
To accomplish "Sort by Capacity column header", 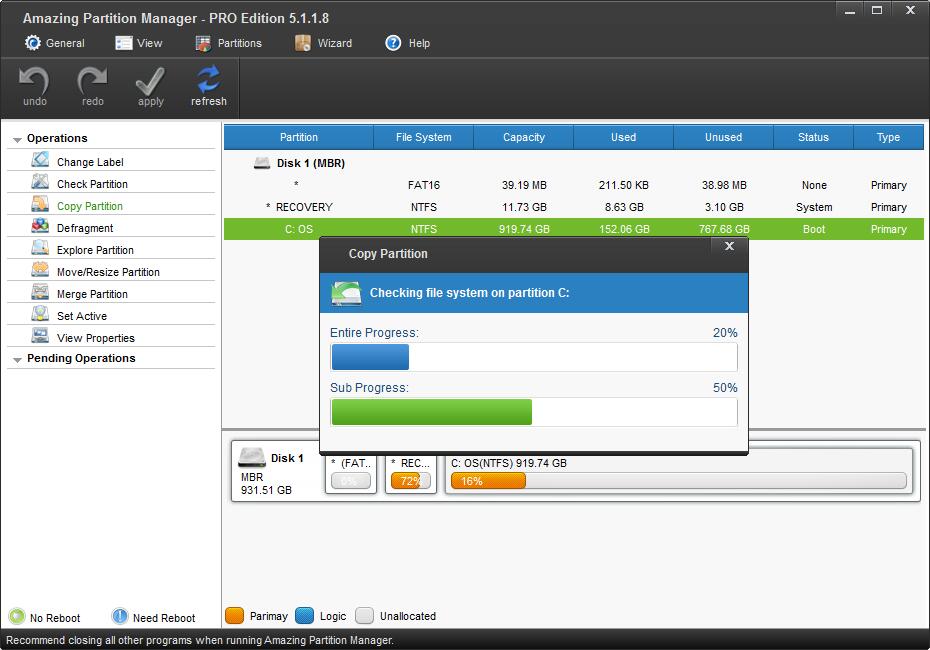I will 524,137.
